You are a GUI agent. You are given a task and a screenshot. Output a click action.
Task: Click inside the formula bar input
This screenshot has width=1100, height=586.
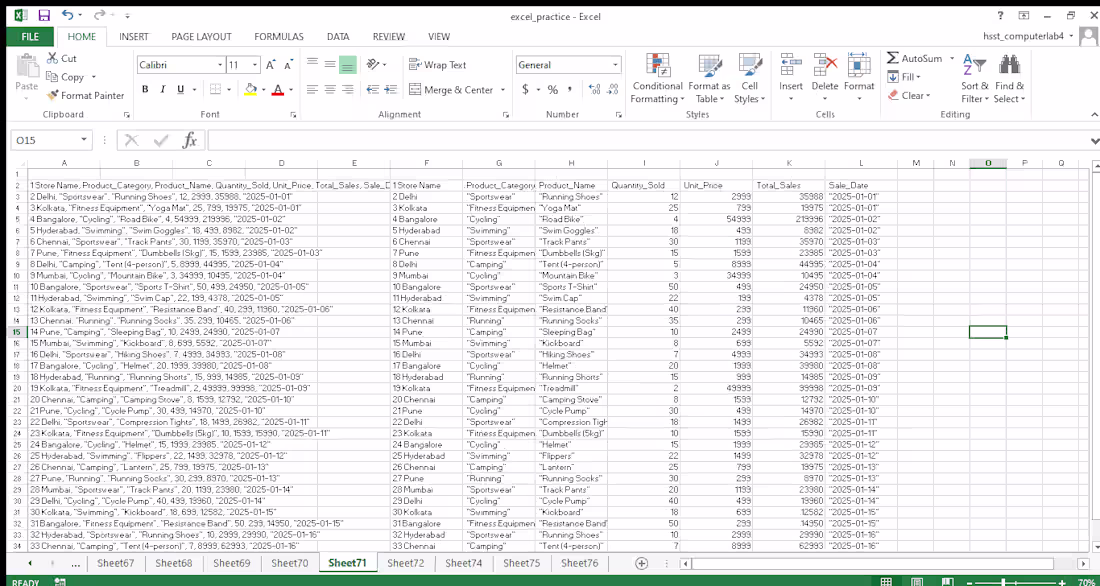(x=649, y=140)
